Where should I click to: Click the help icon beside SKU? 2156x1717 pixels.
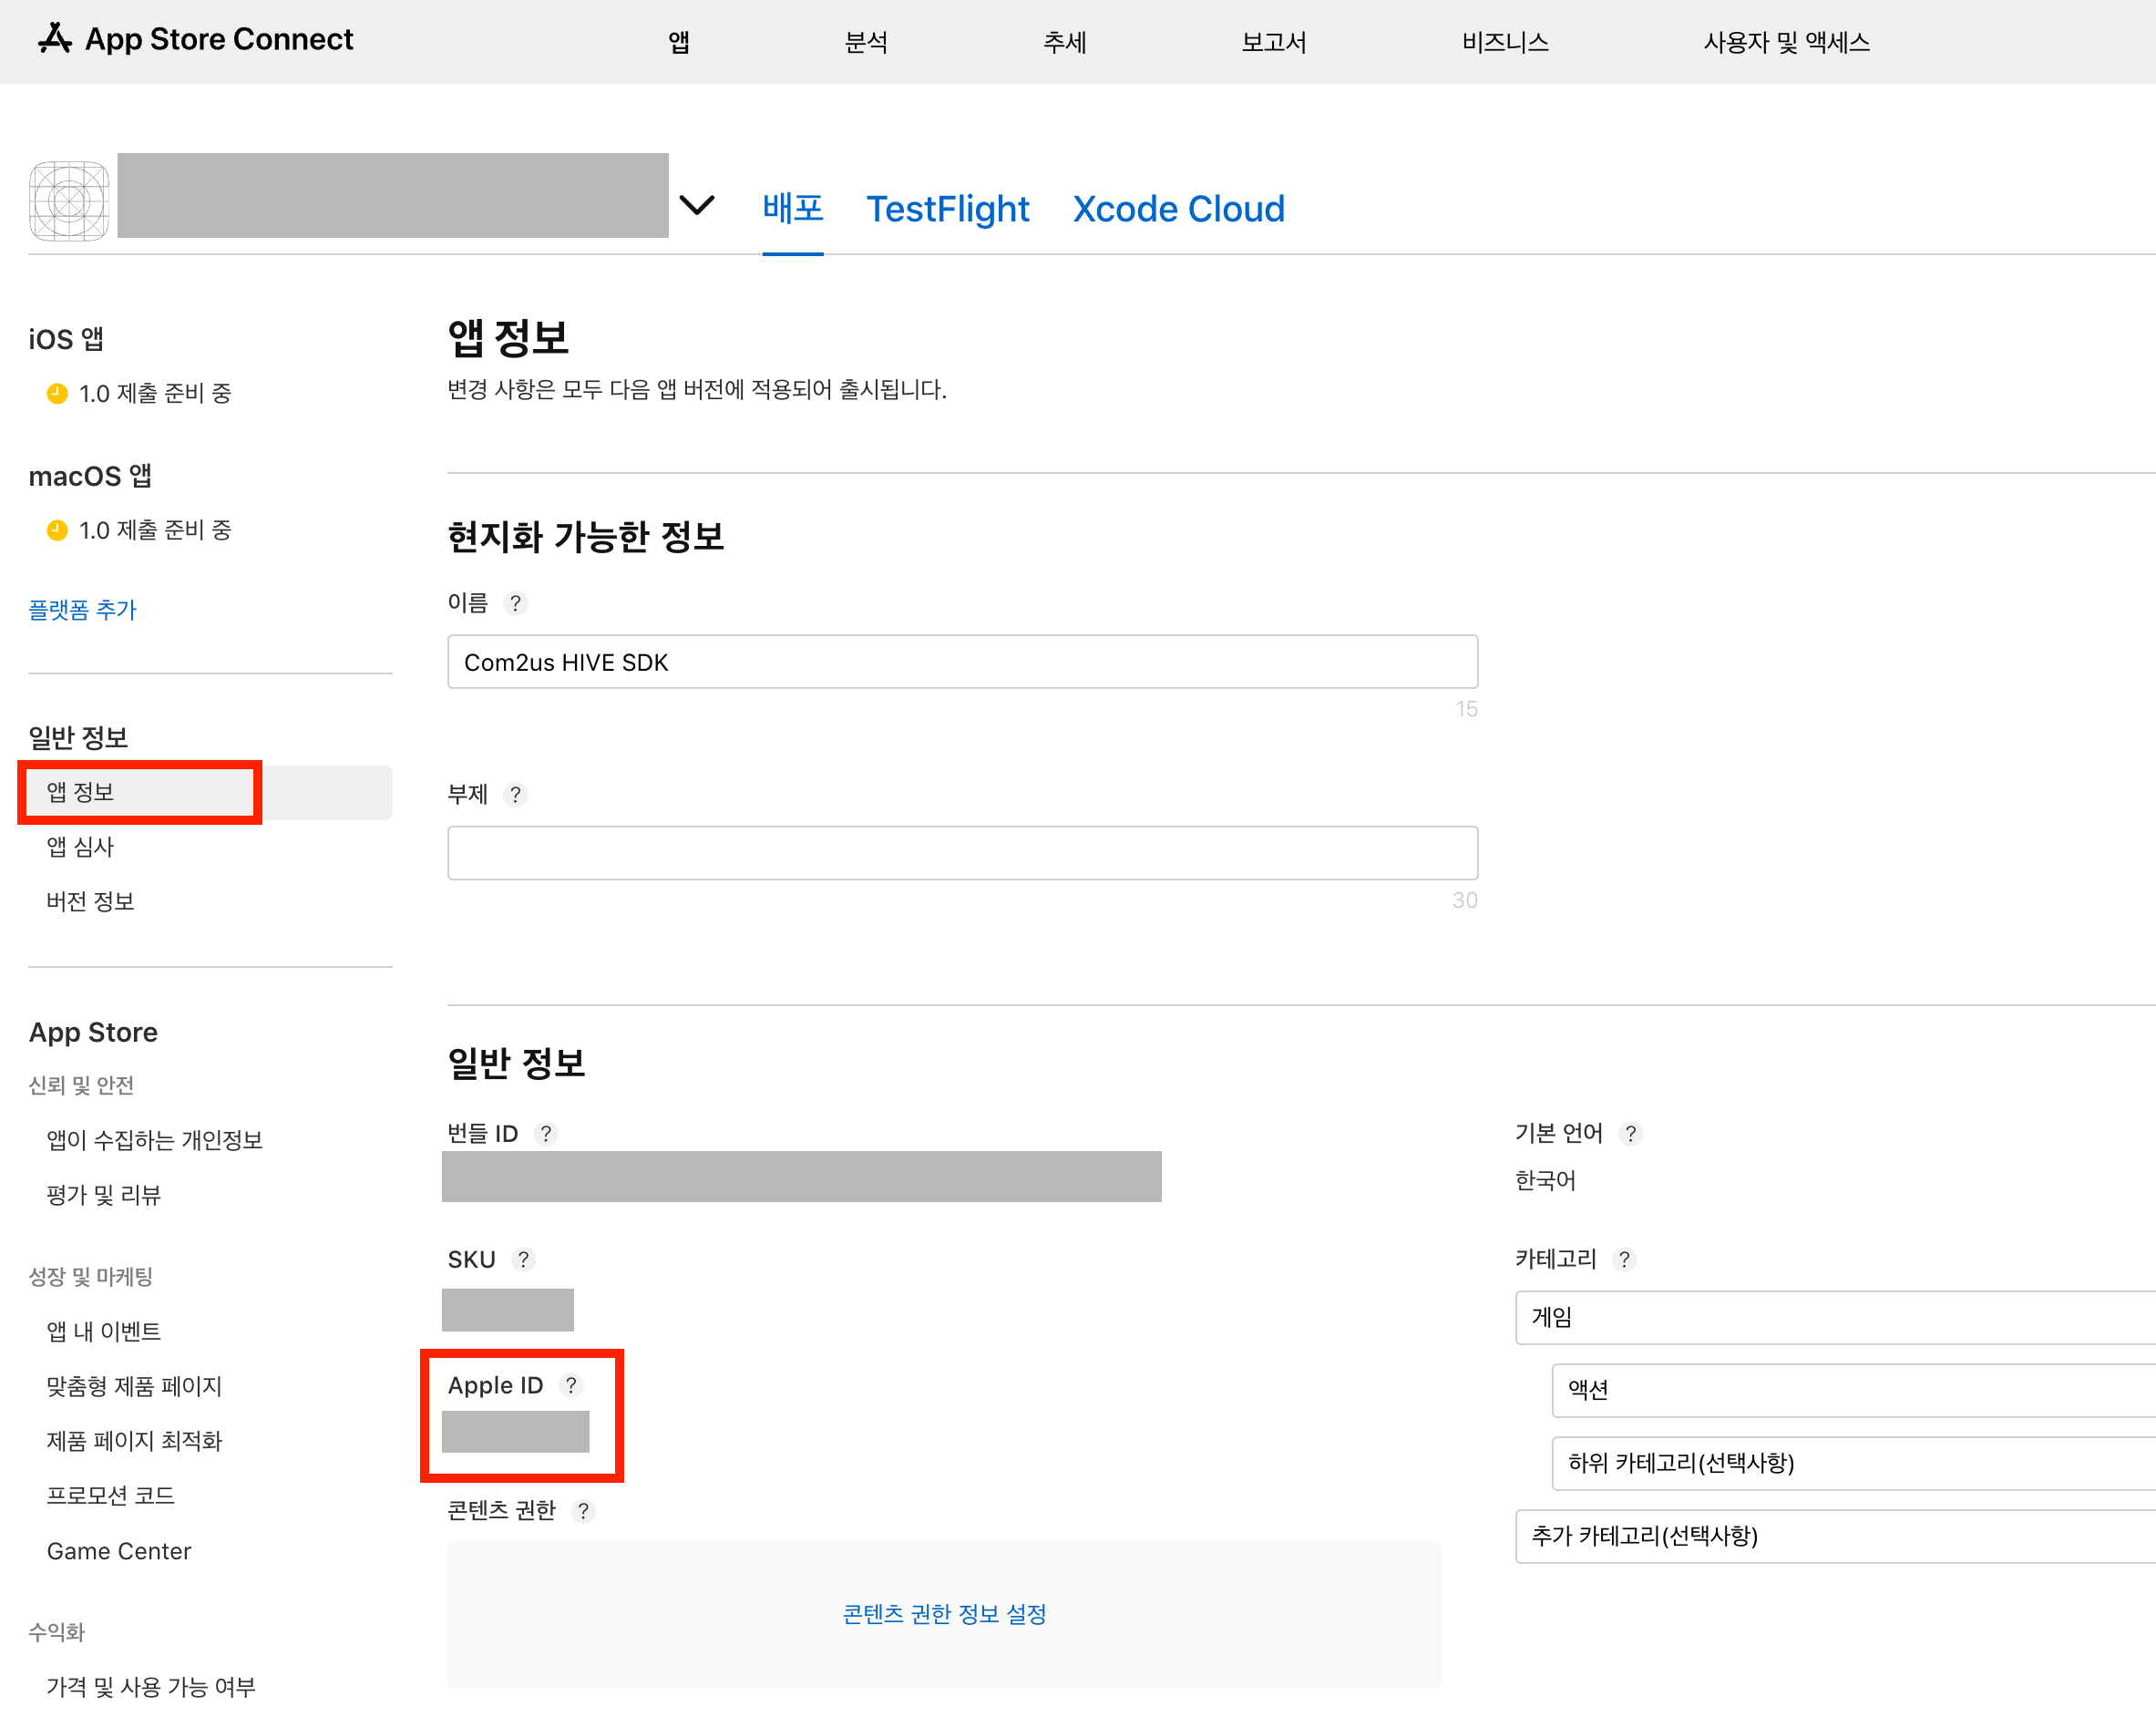pyautogui.click(x=523, y=1260)
